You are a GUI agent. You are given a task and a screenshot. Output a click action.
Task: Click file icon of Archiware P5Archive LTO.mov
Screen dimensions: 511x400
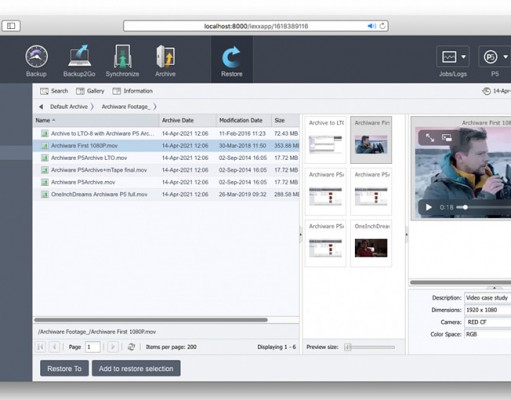(x=44, y=158)
